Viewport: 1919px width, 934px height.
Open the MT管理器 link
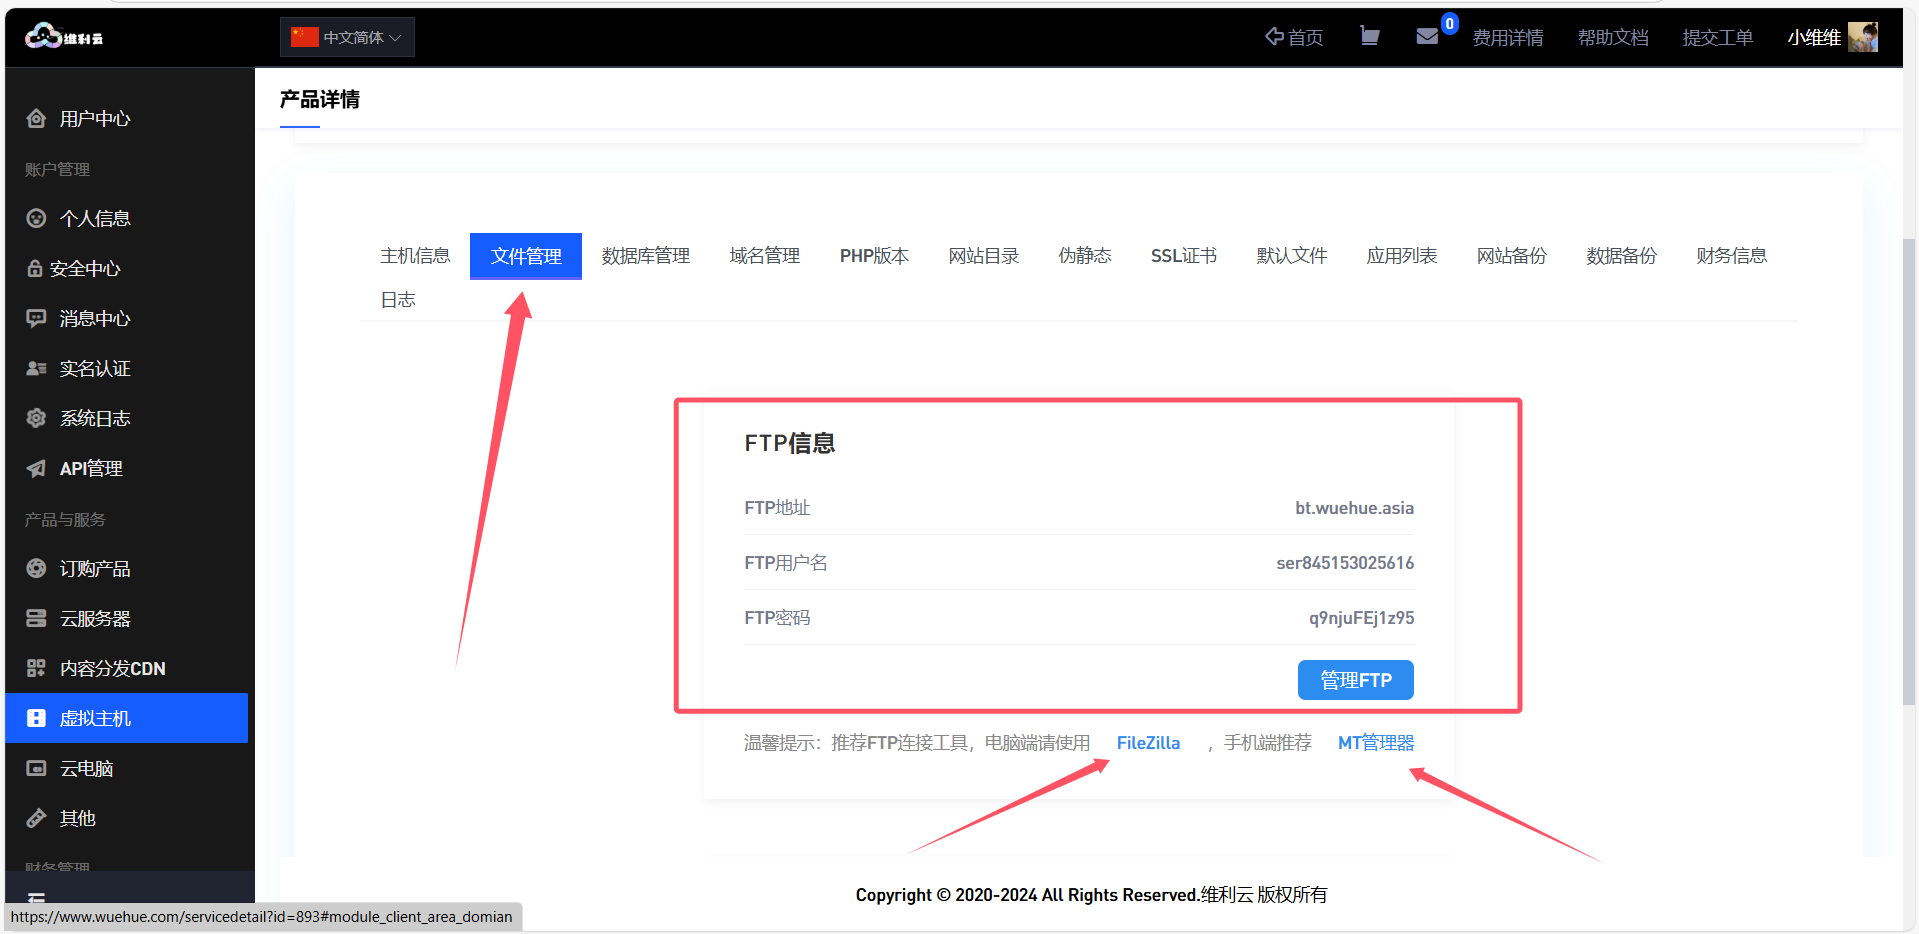click(1376, 743)
